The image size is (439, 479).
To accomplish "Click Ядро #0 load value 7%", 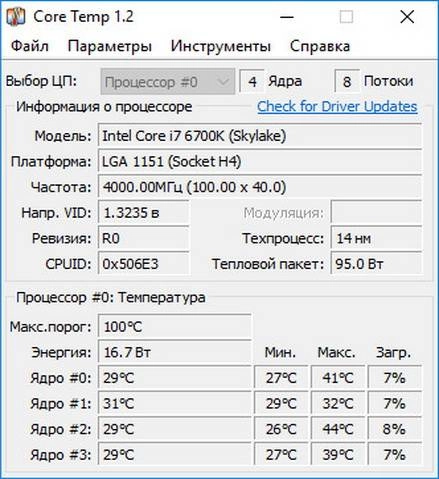I will click(x=395, y=378).
